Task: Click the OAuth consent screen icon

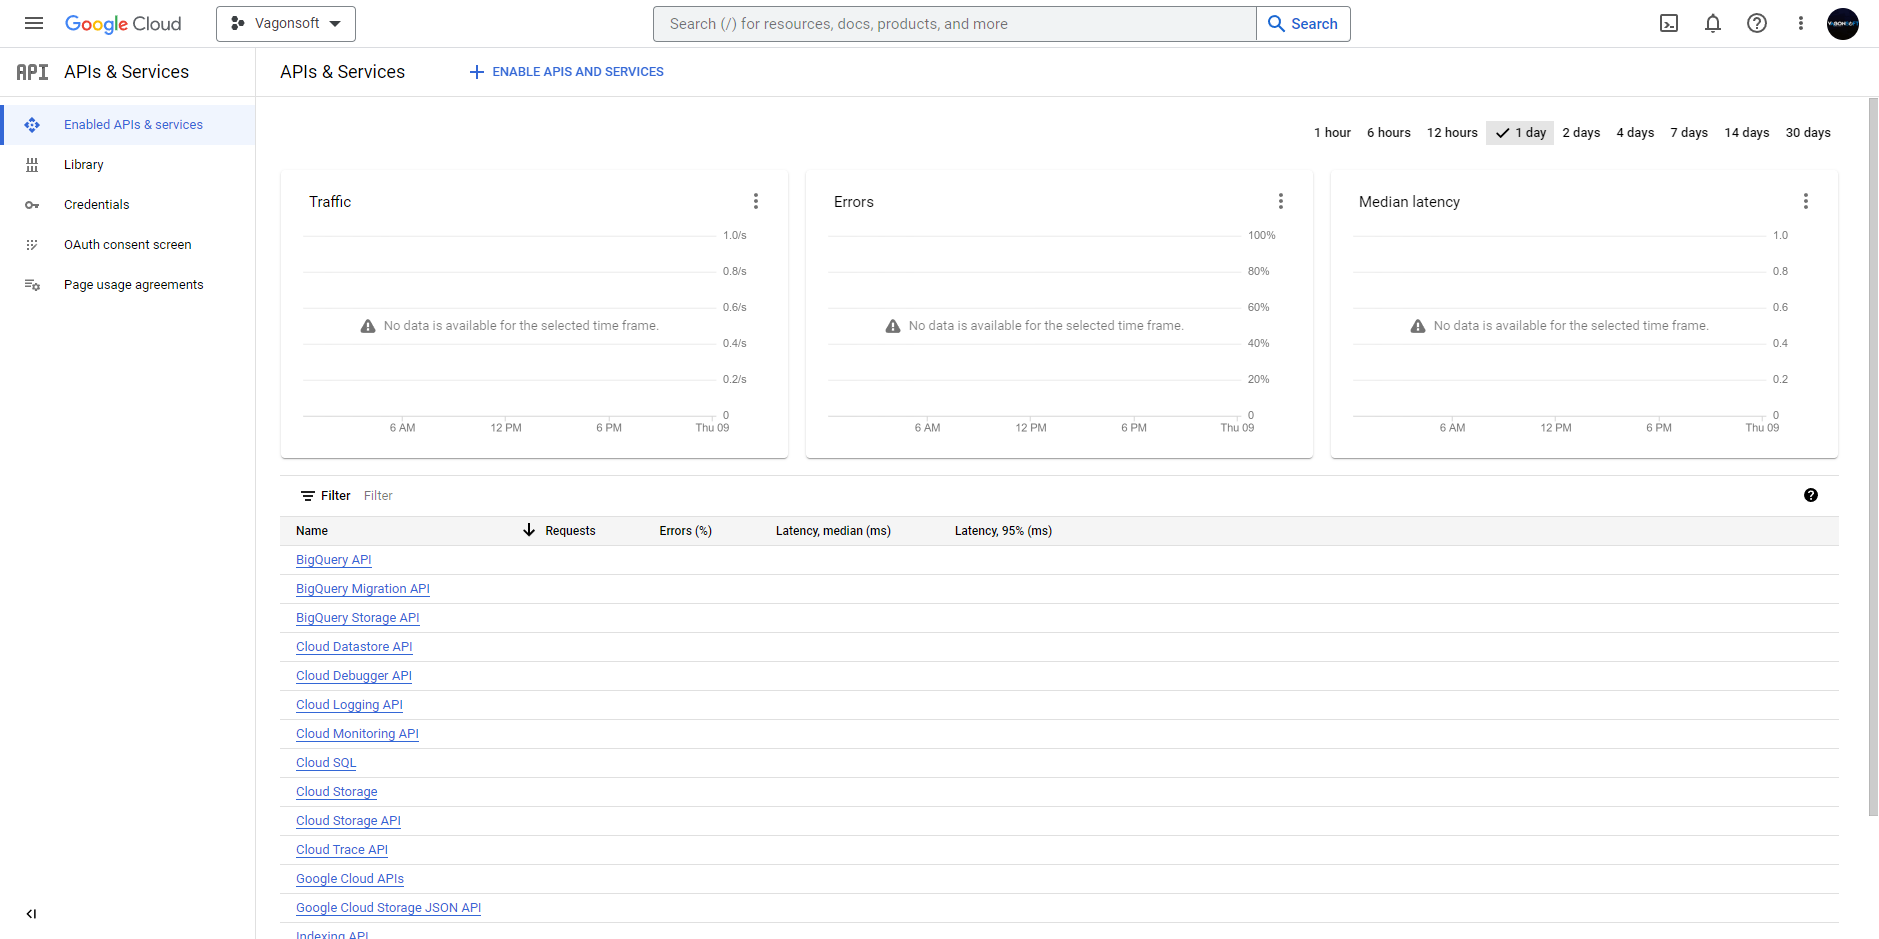Action: [x=32, y=245]
